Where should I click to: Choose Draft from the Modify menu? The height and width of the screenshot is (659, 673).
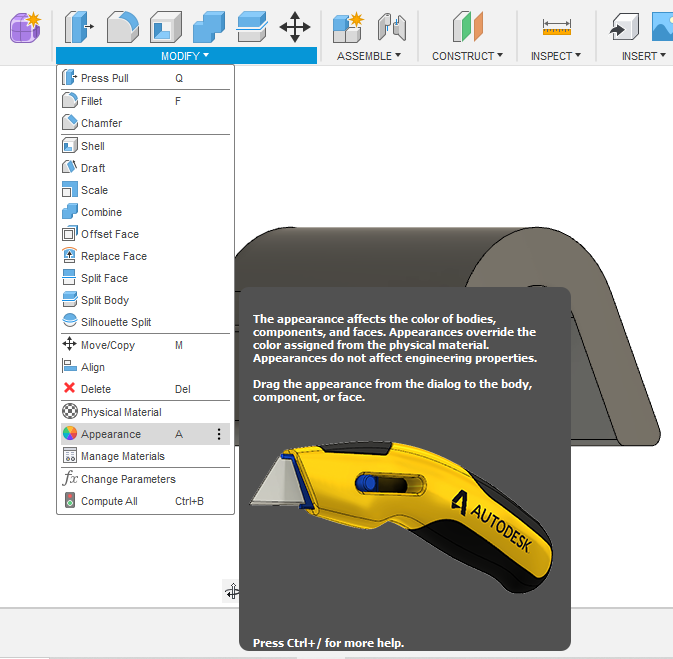tap(146, 168)
